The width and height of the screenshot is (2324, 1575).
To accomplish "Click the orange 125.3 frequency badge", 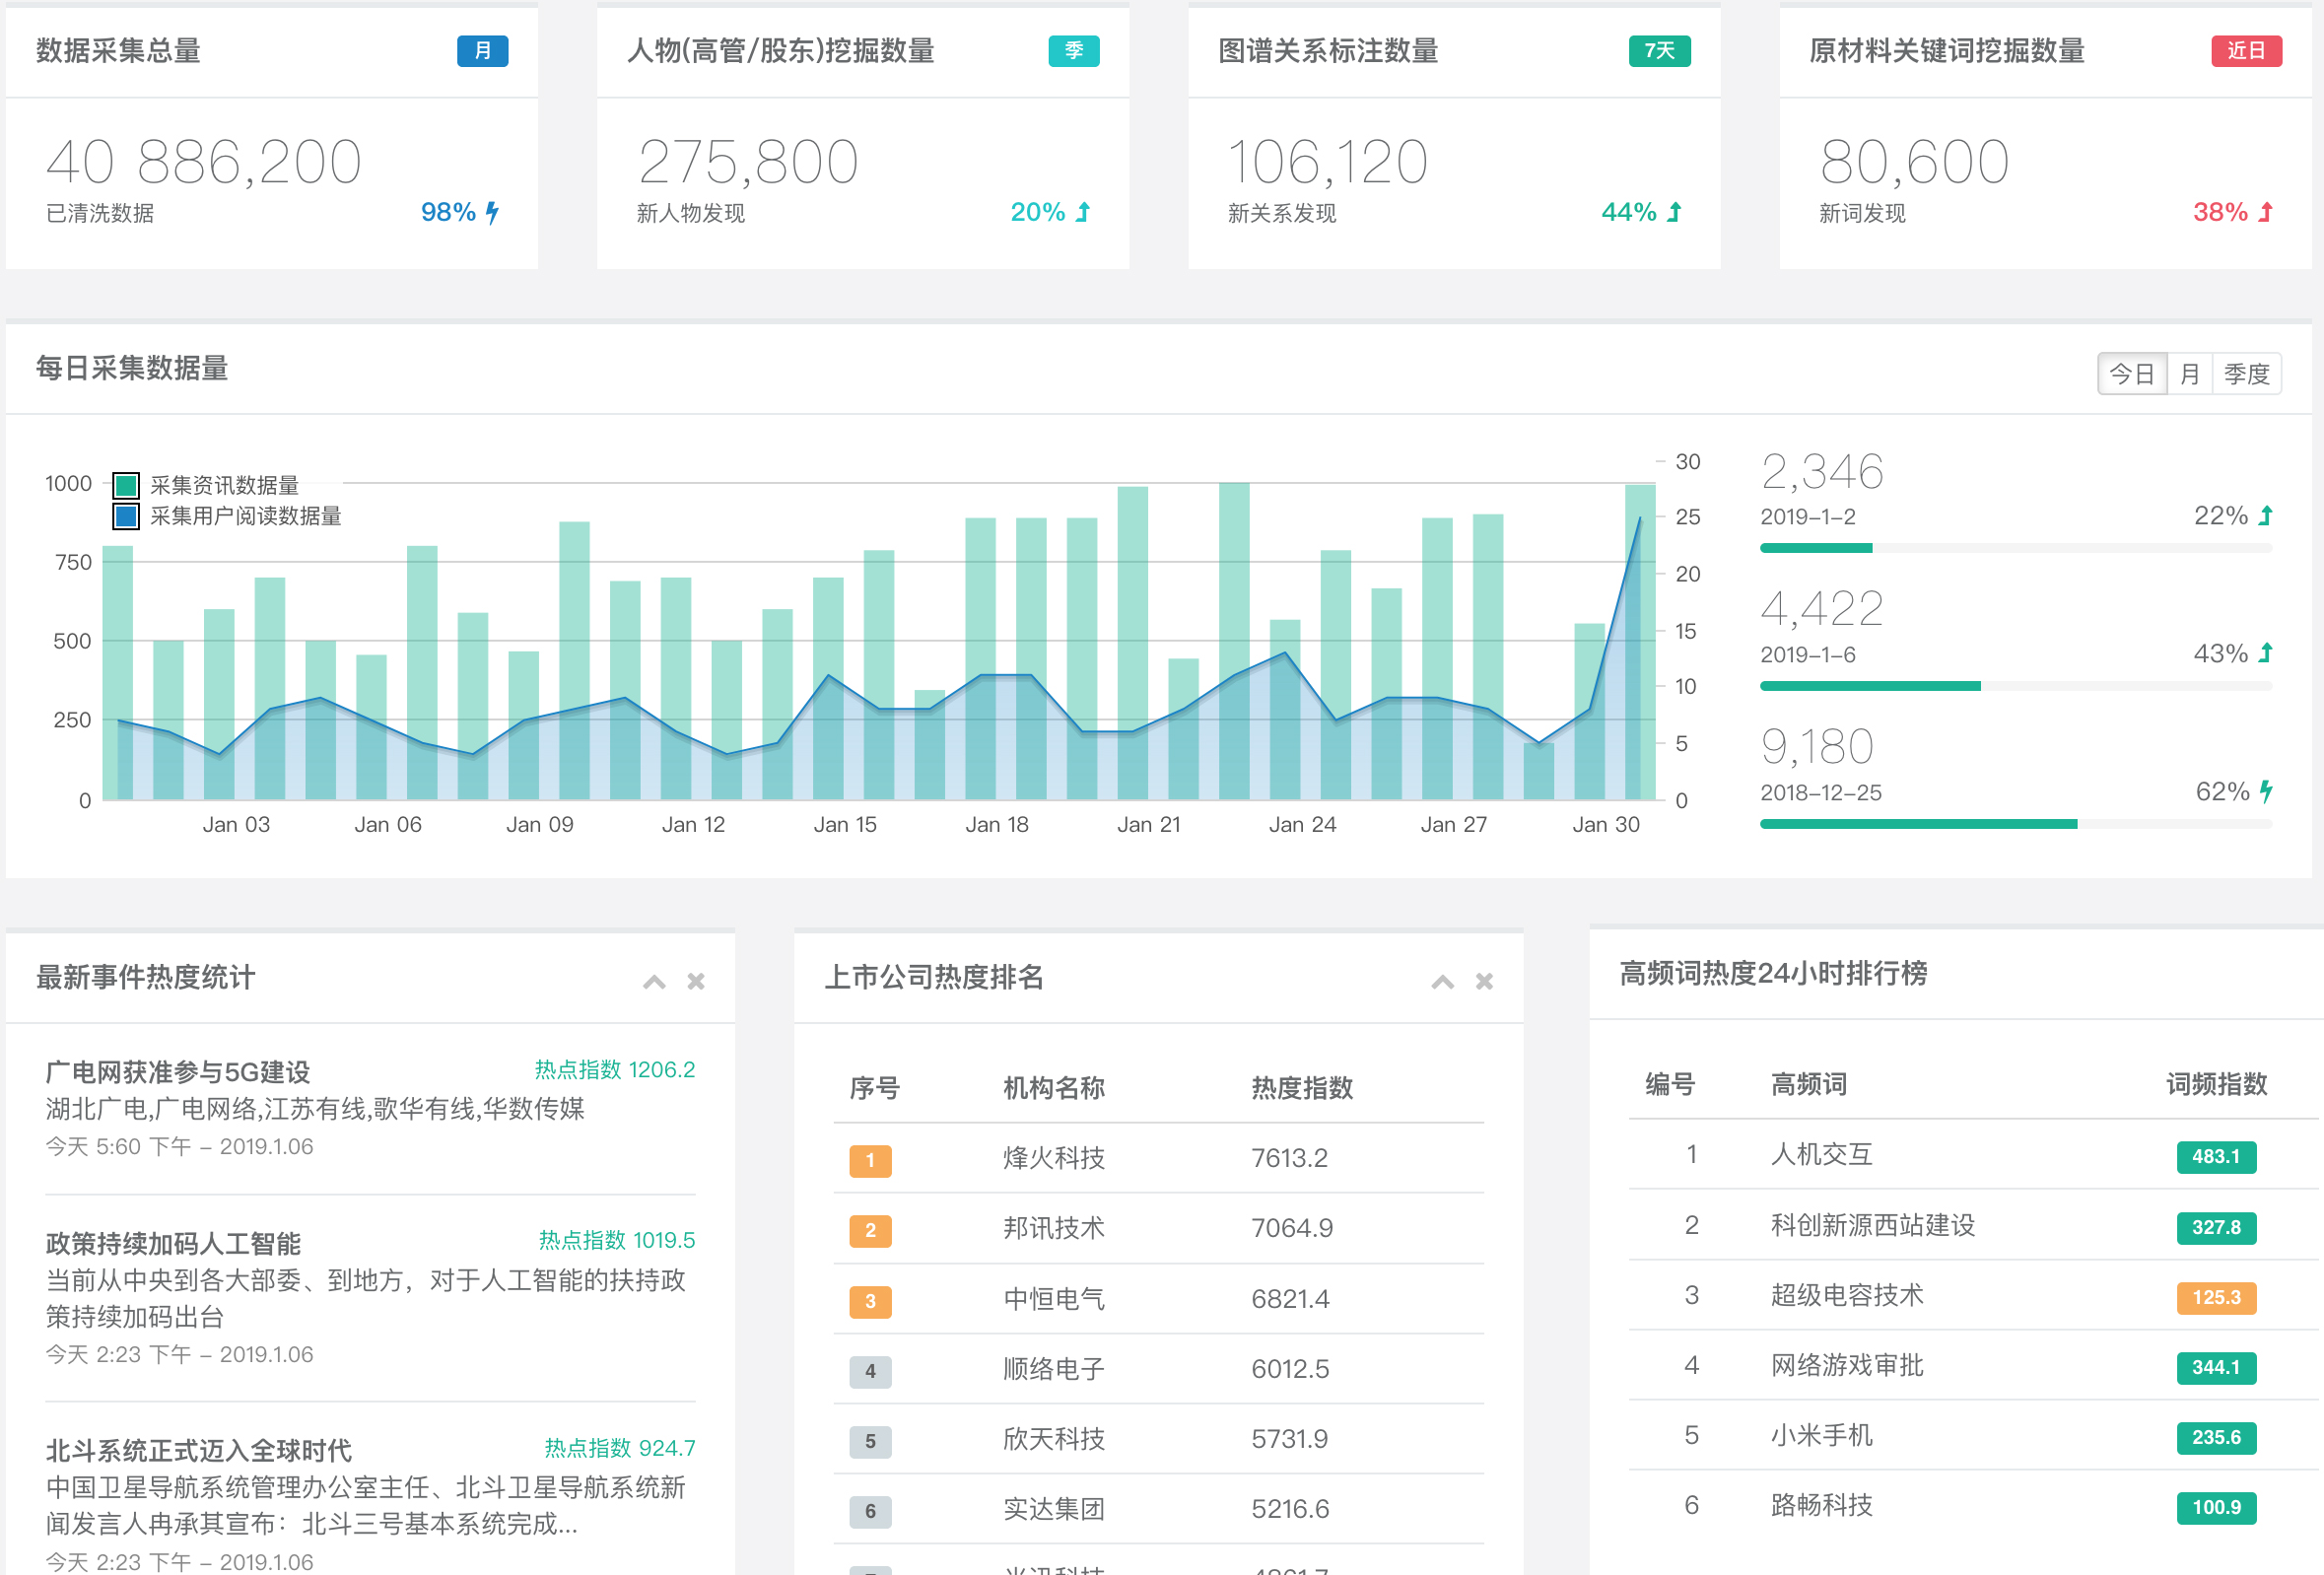I will click(x=2216, y=1297).
